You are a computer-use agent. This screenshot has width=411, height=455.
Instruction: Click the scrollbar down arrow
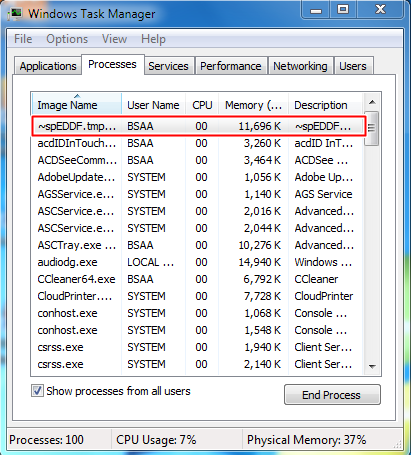coord(372,366)
